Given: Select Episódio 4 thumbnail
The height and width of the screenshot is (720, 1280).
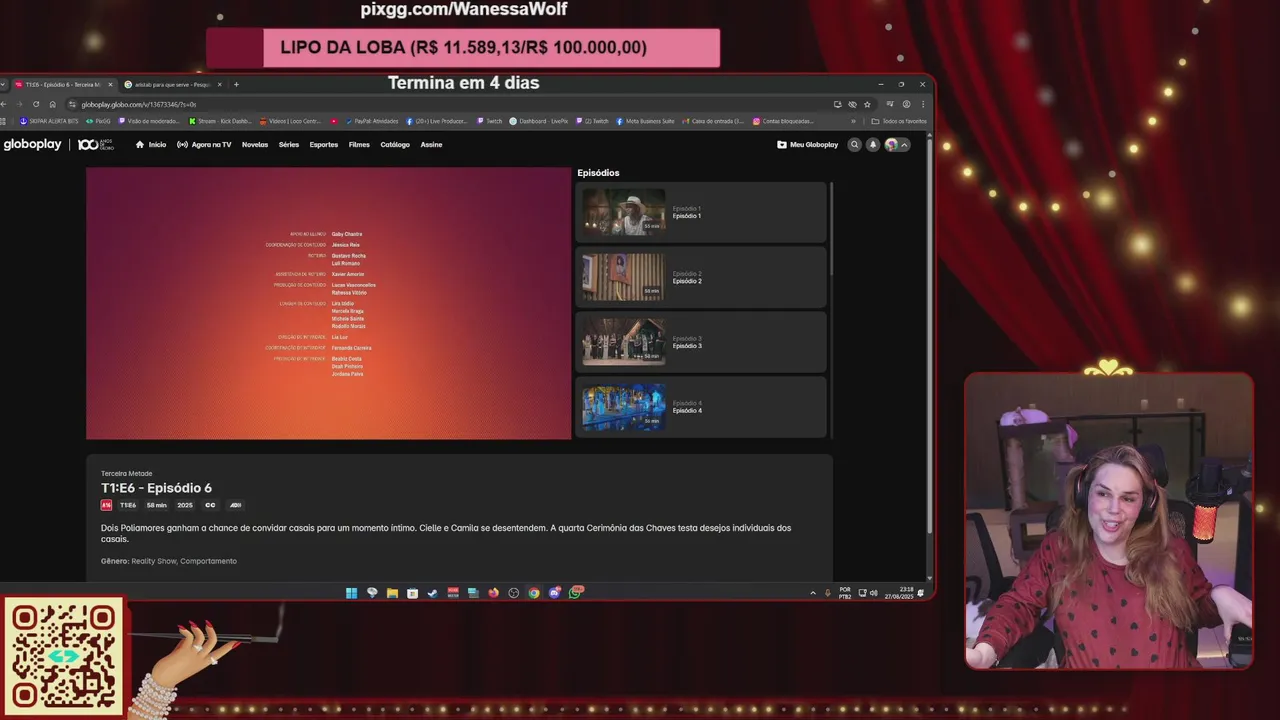Looking at the screenshot, I should click(624, 407).
